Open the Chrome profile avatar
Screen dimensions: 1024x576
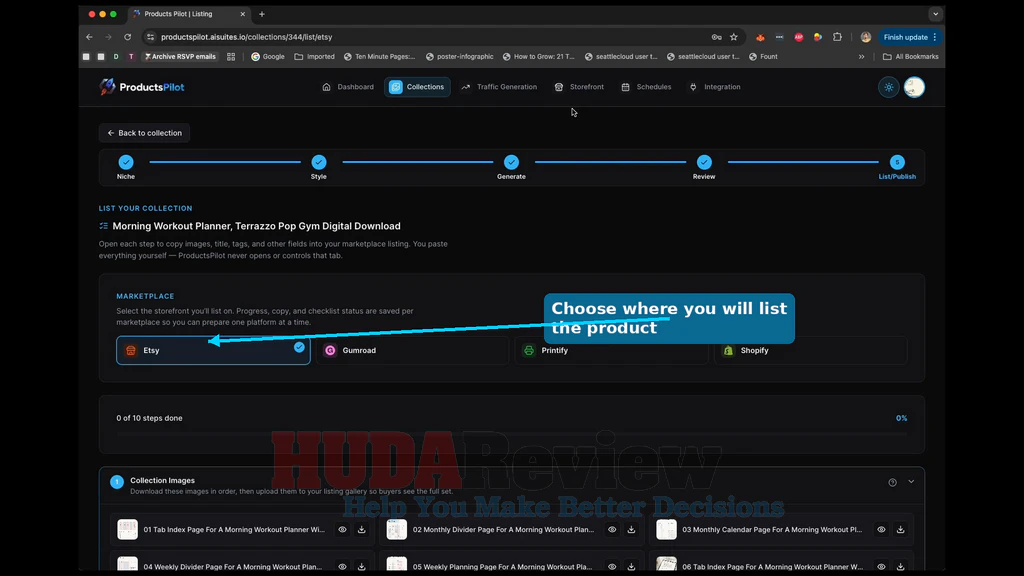[866, 37]
